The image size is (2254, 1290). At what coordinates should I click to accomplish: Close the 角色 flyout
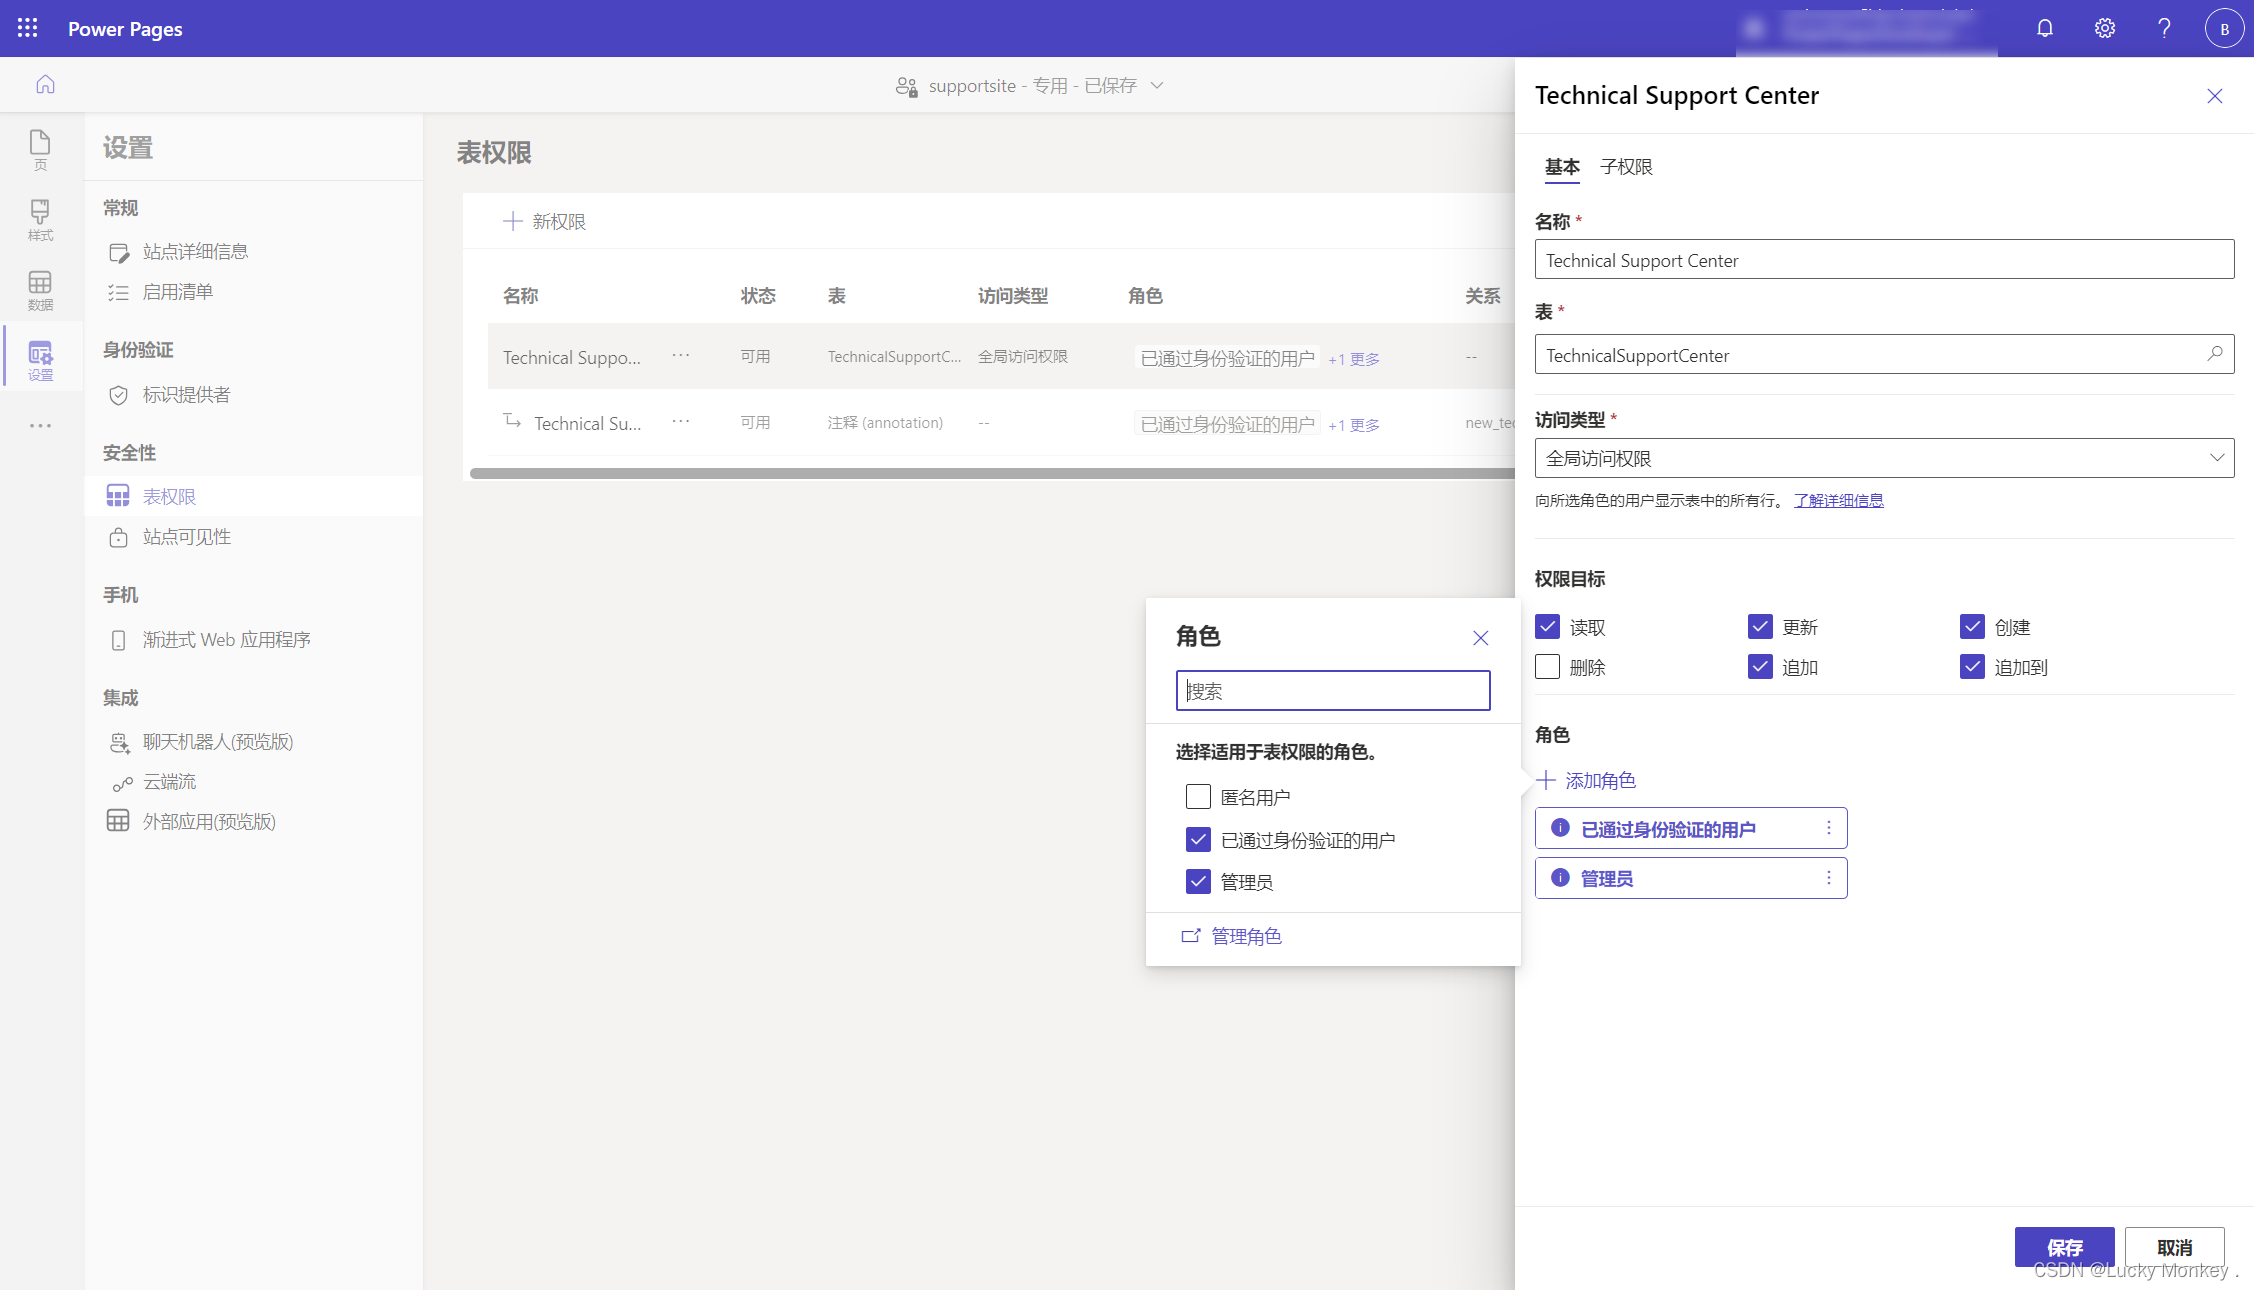click(x=1480, y=638)
